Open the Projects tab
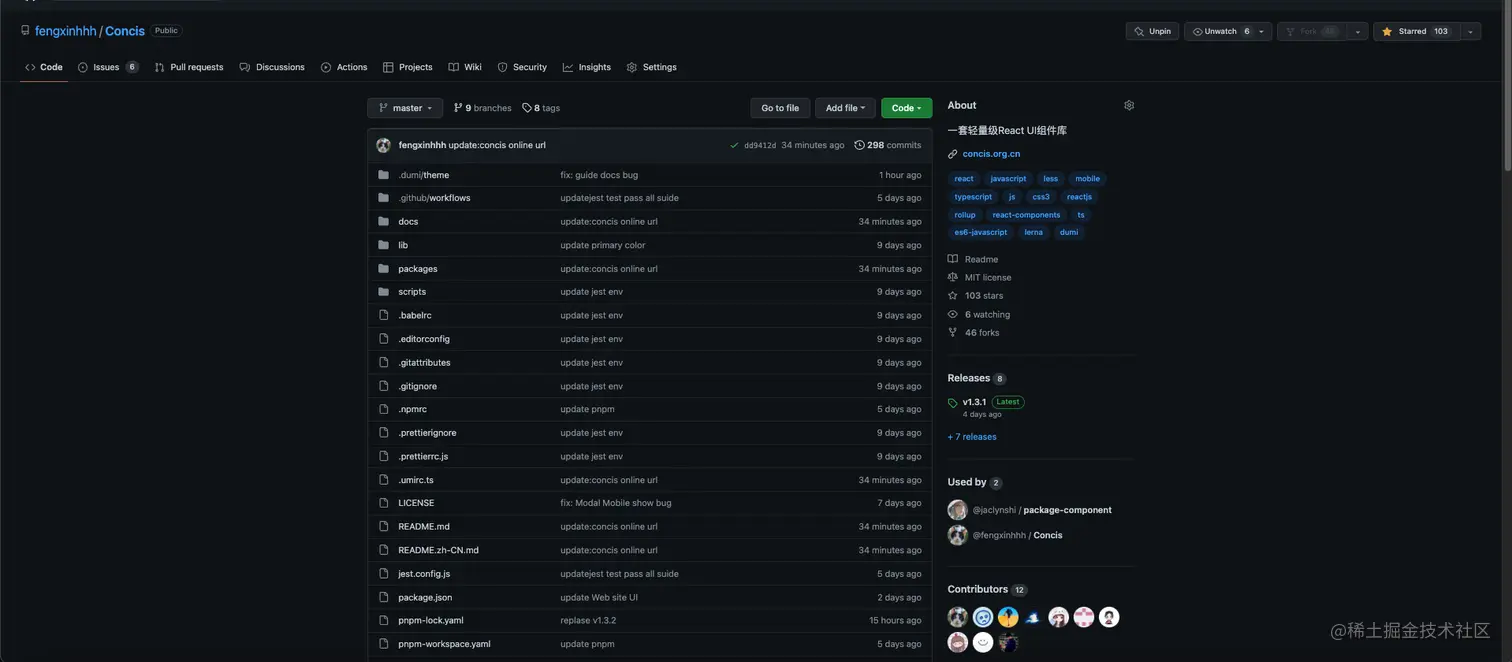This screenshot has width=1512, height=662. tap(408, 67)
